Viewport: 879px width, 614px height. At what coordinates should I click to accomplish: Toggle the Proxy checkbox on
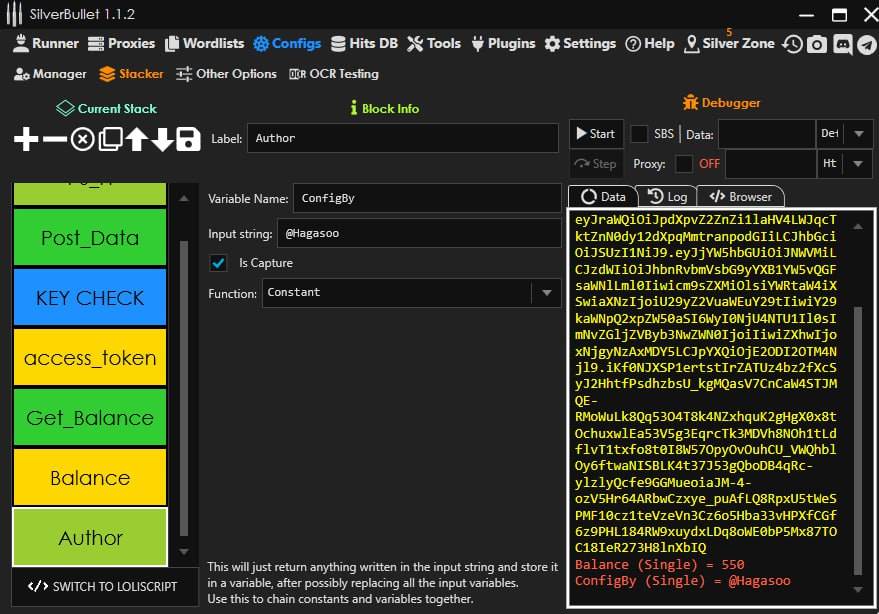coord(684,164)
